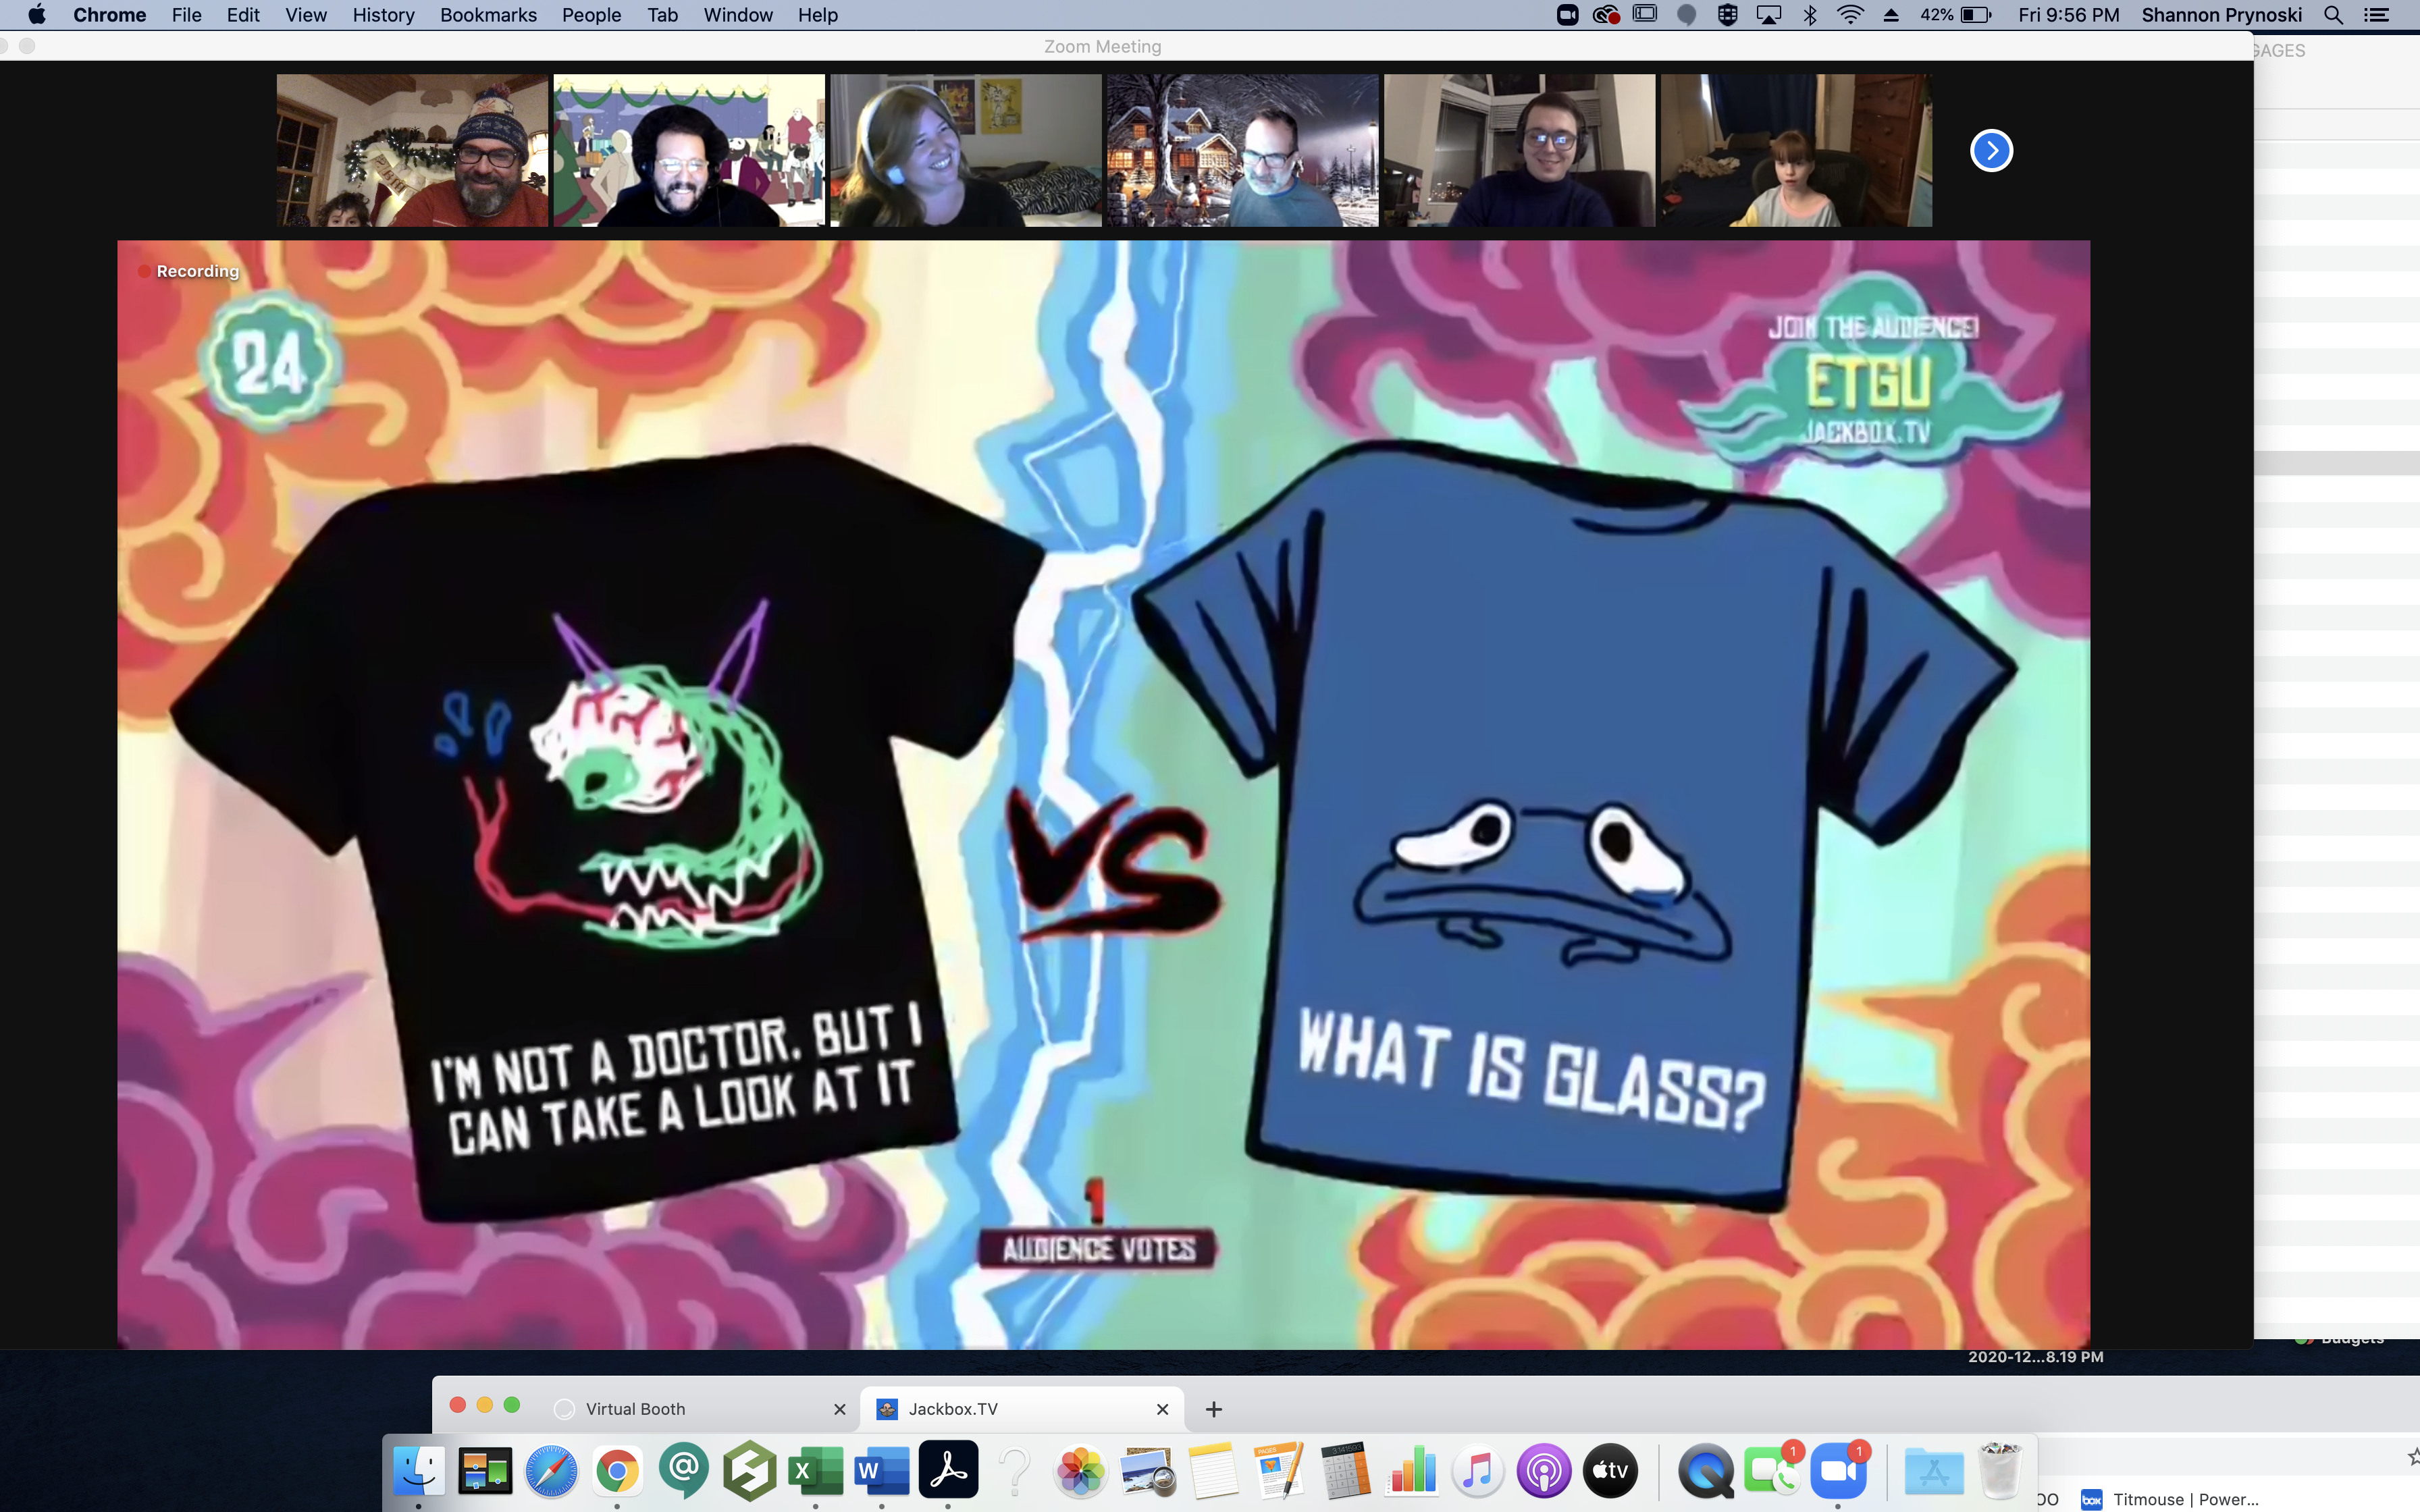Select the man in beanie video thumbnail

412,150
